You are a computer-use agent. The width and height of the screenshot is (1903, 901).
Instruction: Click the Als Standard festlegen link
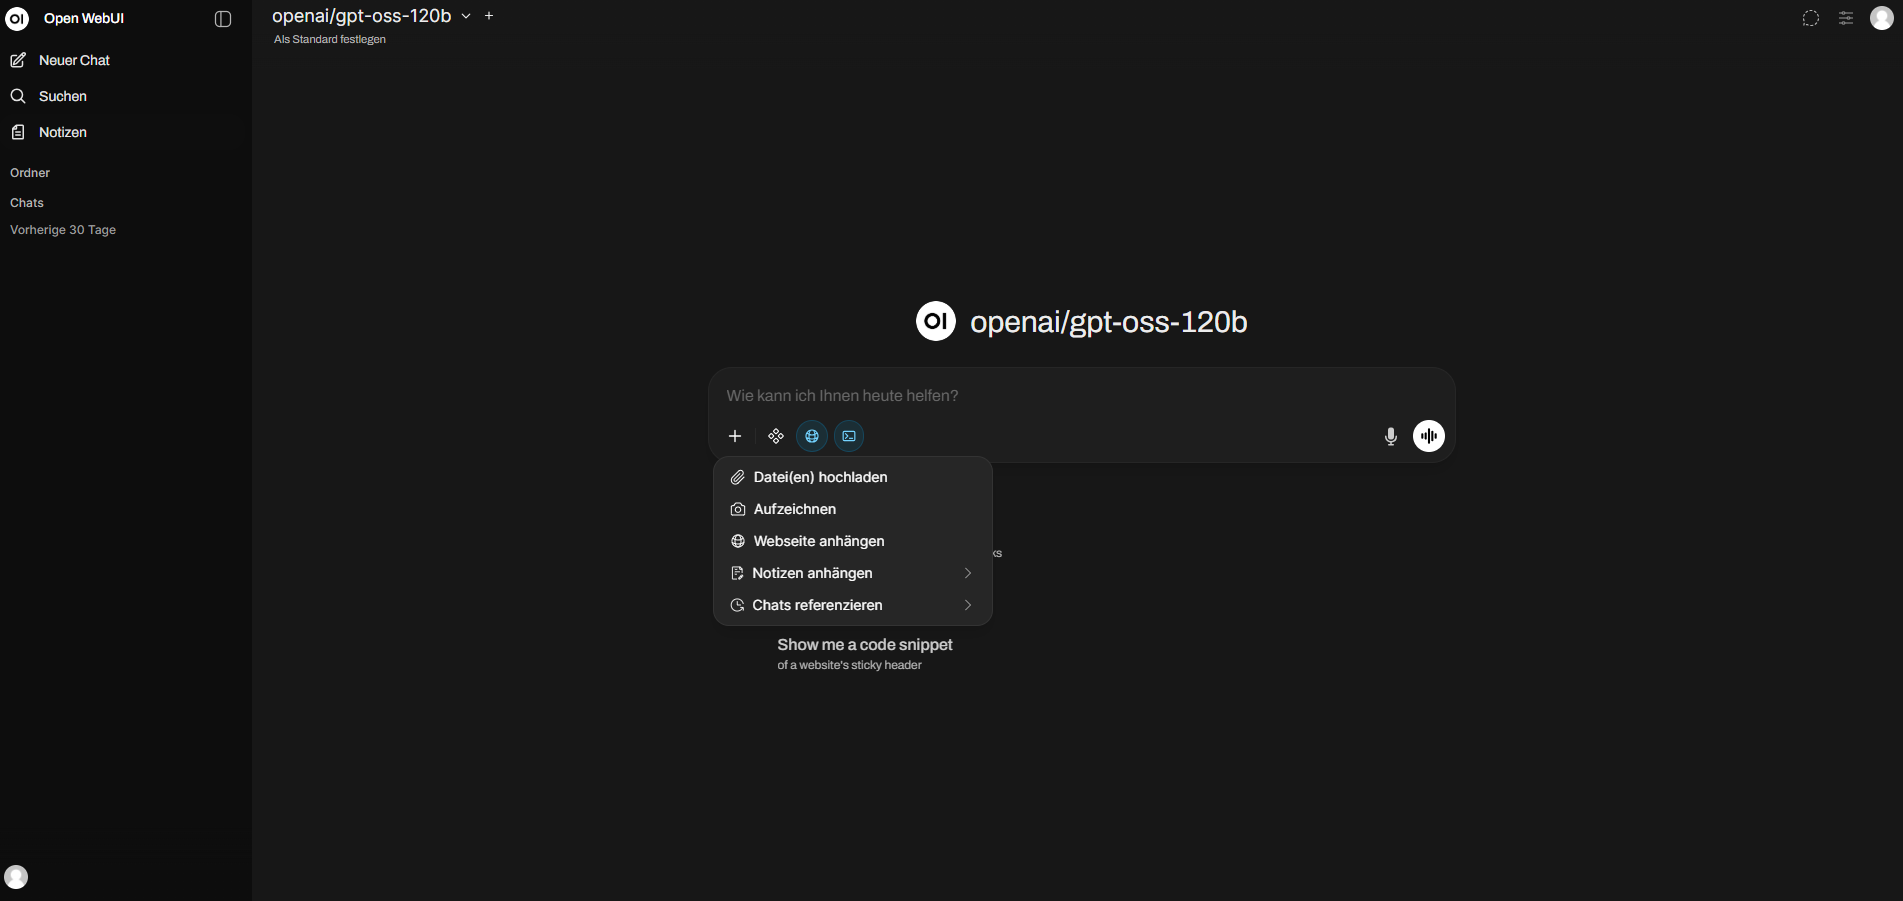coord(329,39)
